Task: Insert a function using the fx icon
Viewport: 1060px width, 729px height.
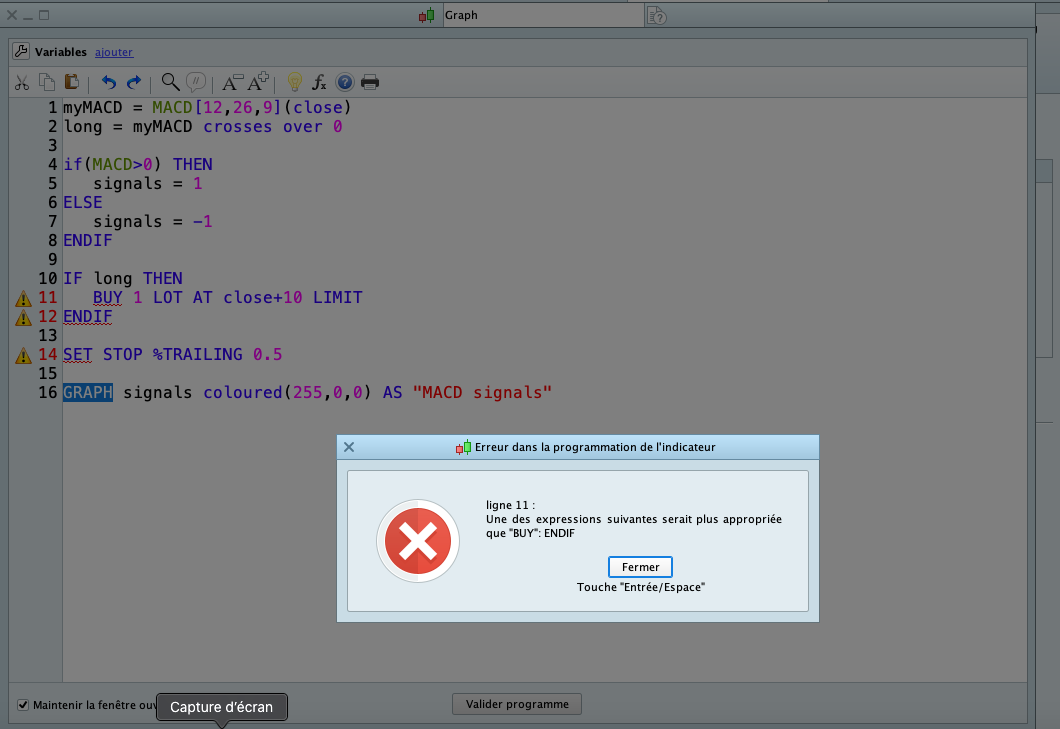Action: click(319, 82)
